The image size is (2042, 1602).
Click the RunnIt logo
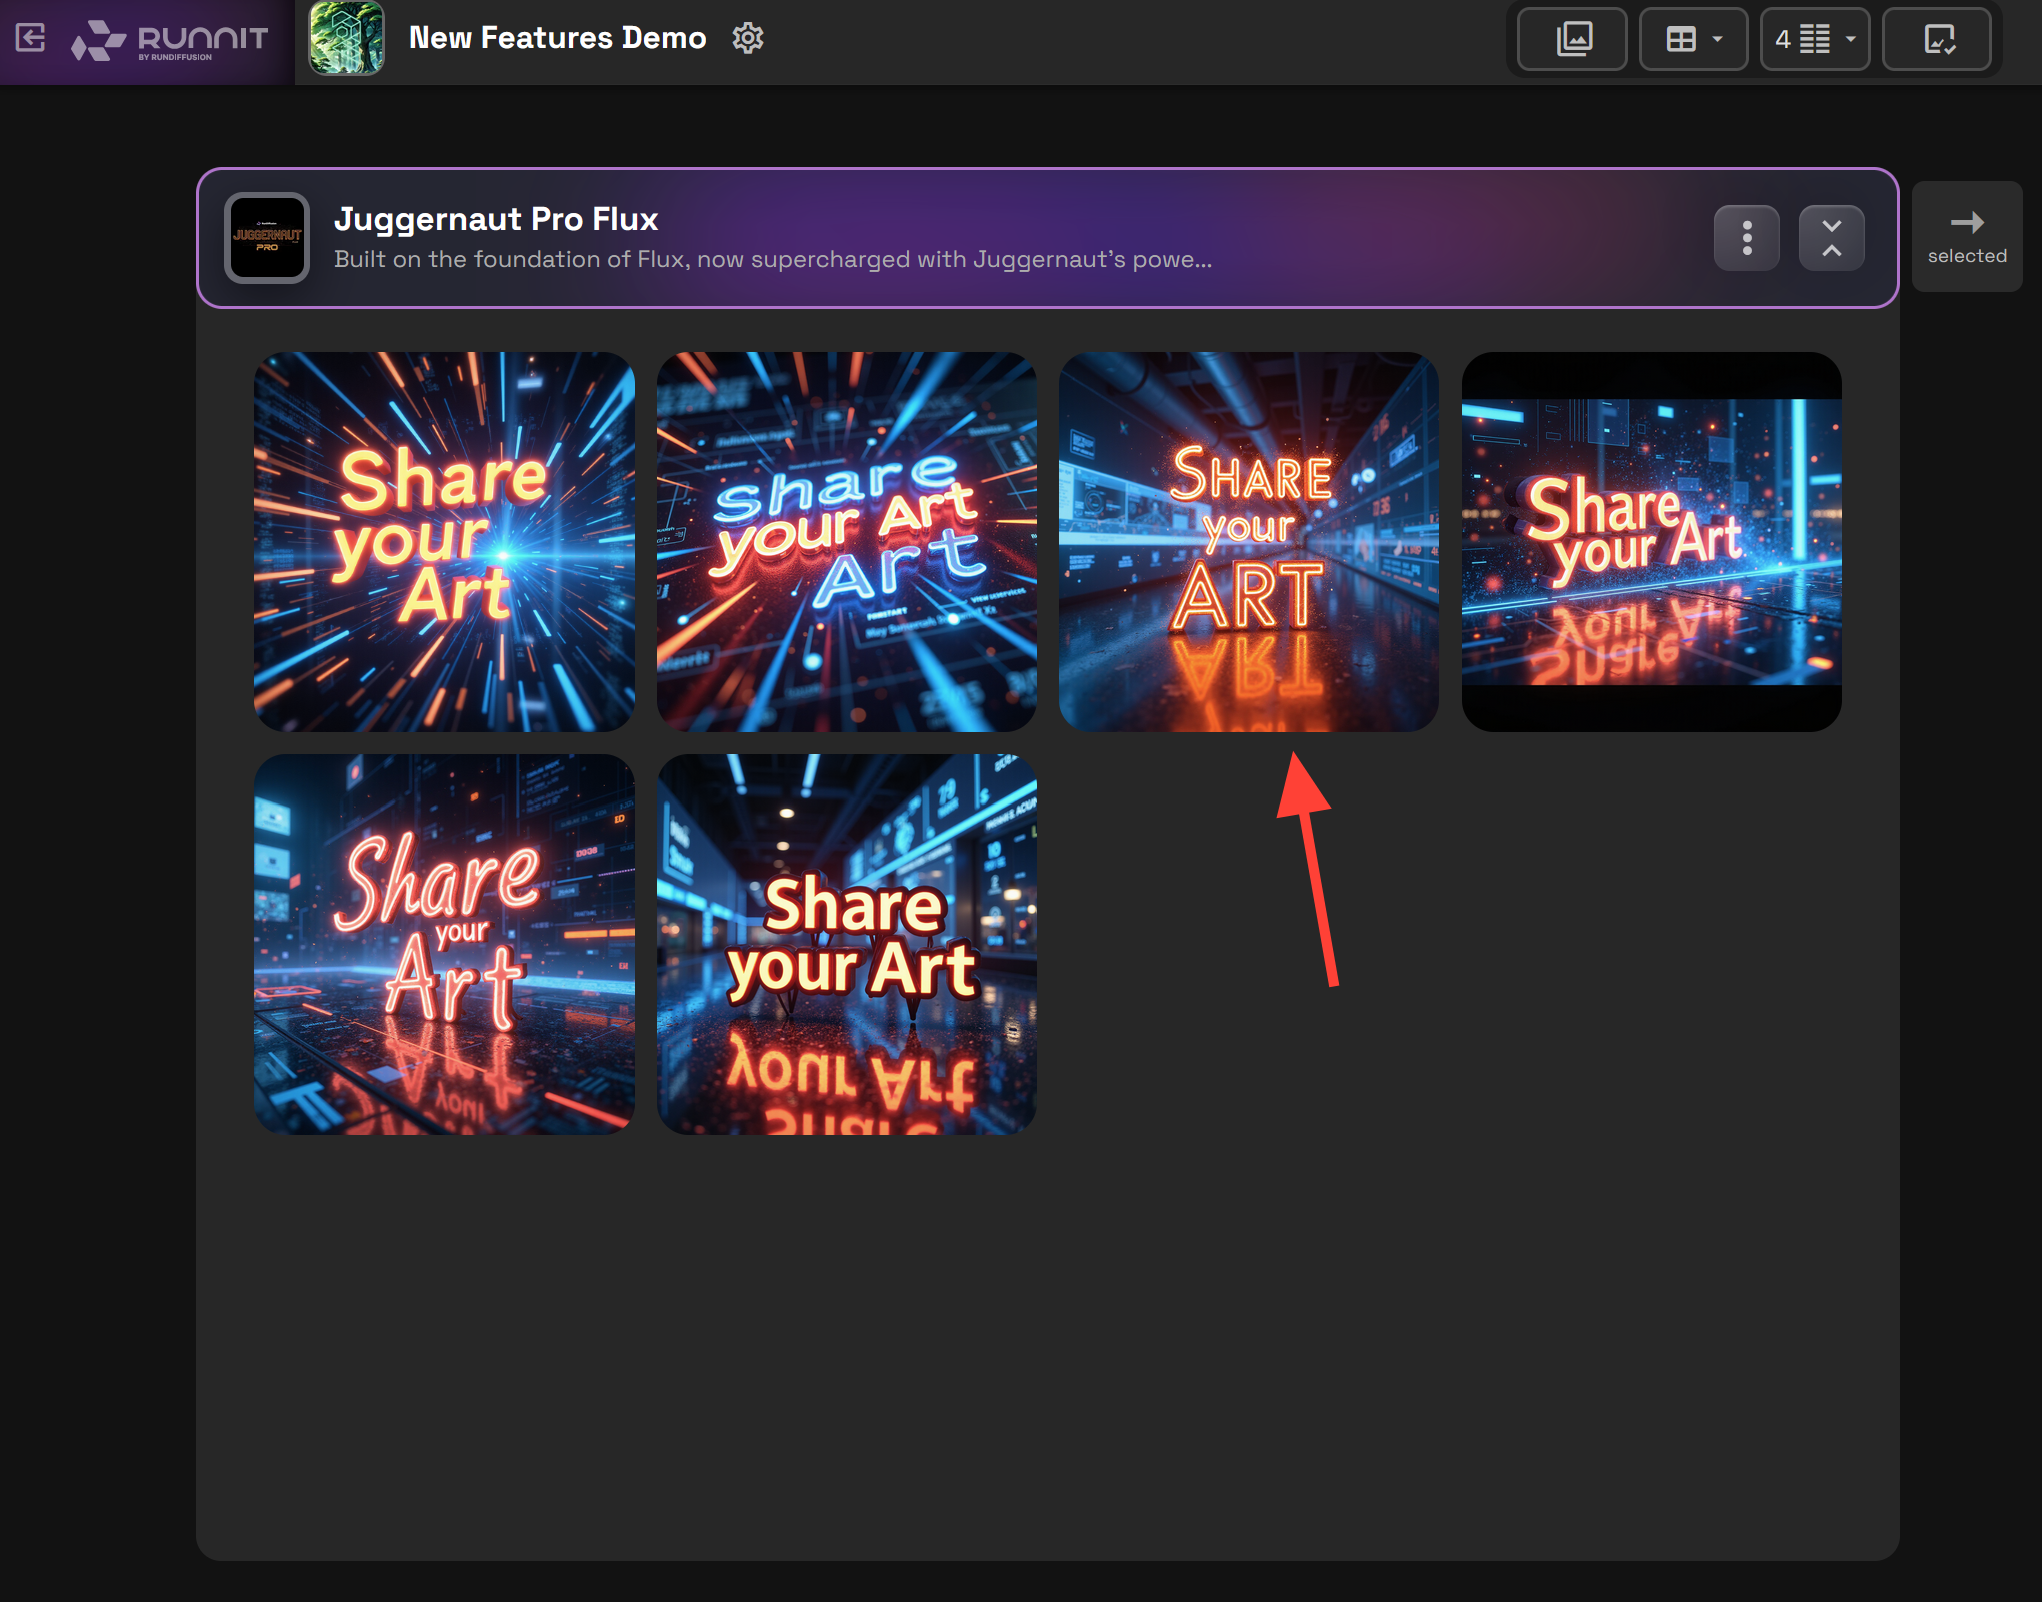click(x=170, y=40)
